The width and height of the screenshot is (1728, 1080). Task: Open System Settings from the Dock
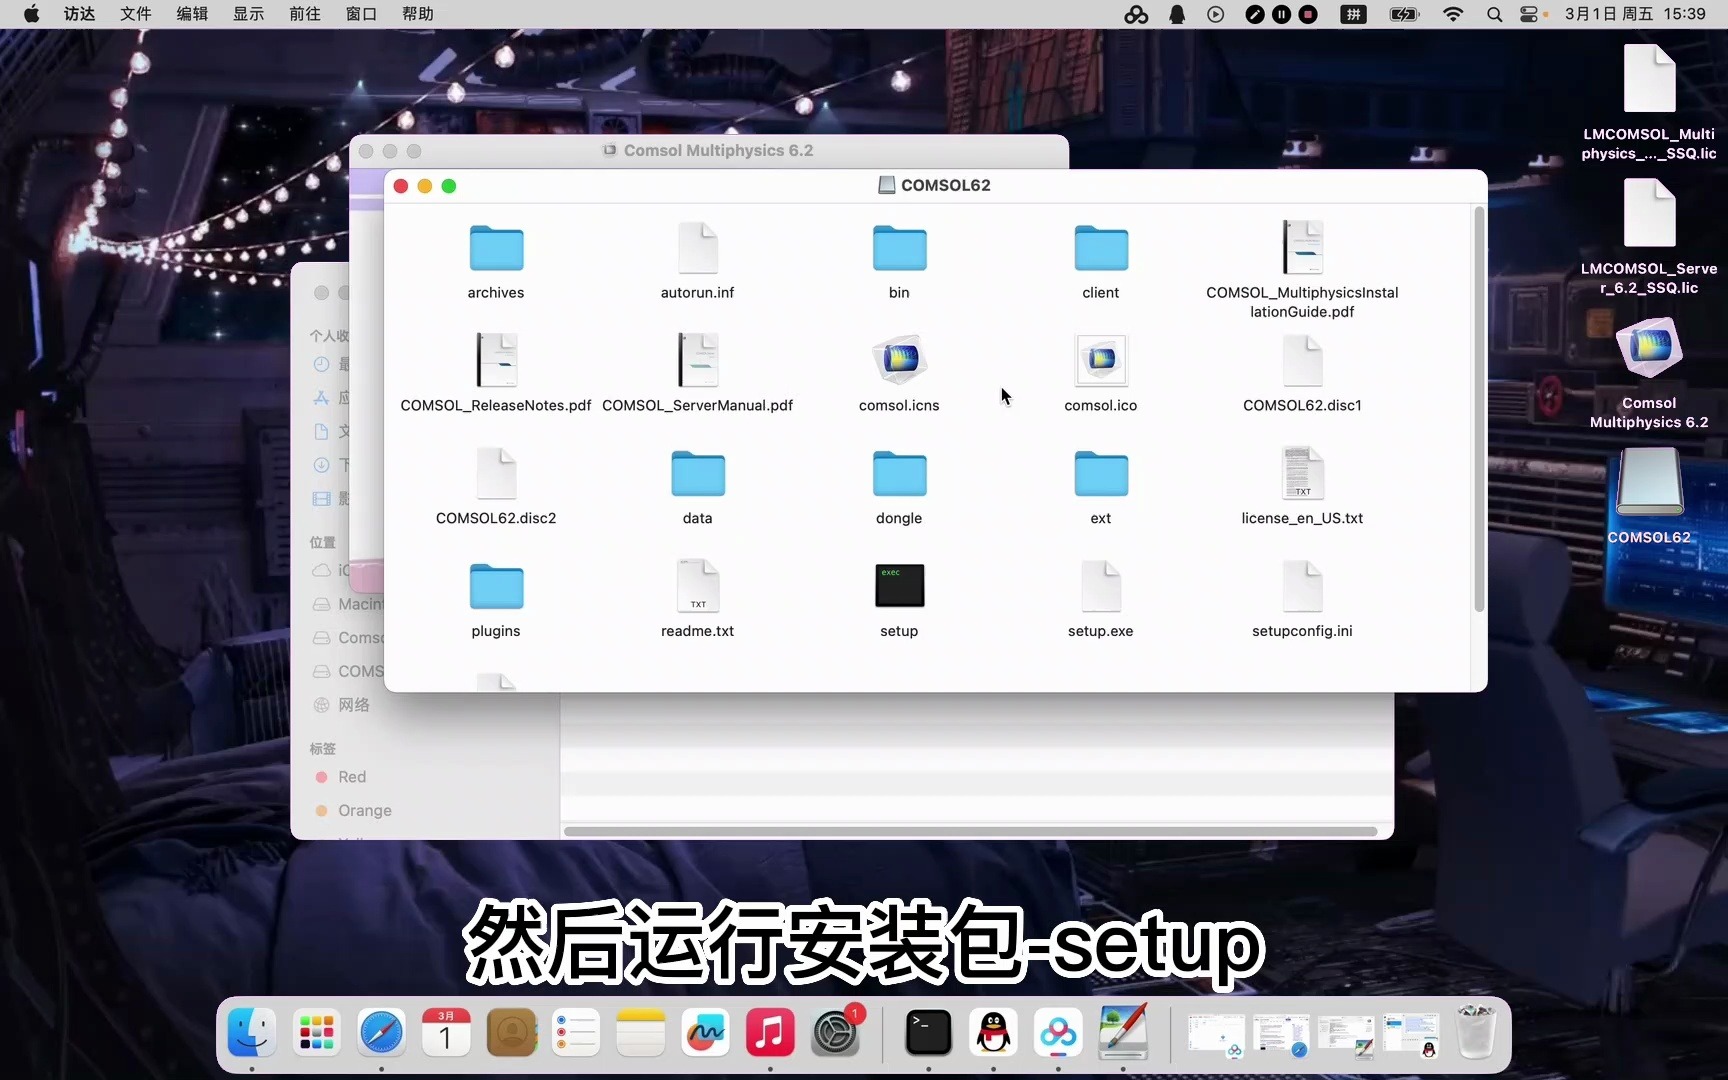tap(835, 1033)
